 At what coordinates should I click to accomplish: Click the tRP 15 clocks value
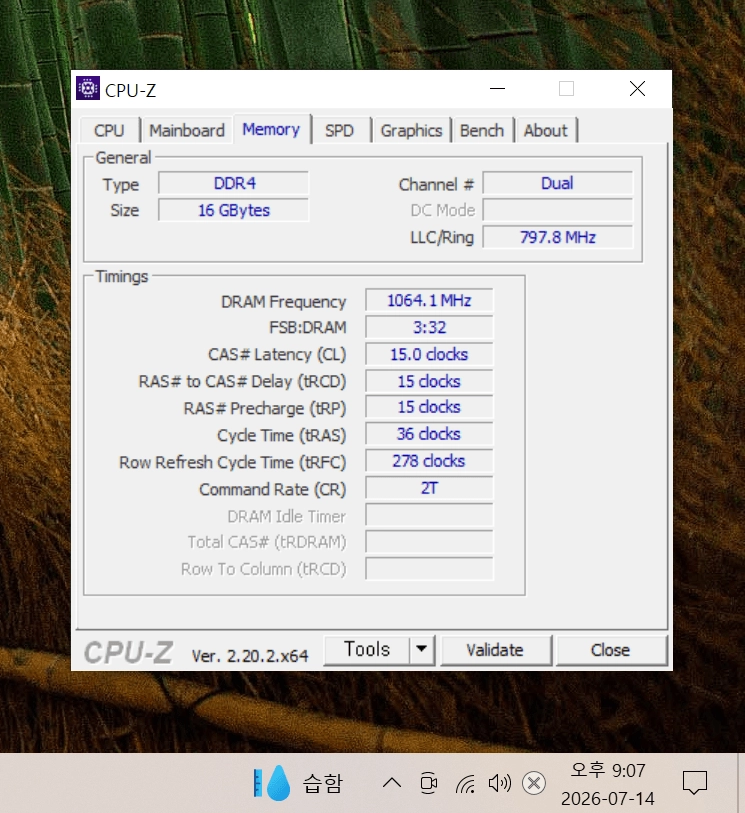[x=429, y=407]
